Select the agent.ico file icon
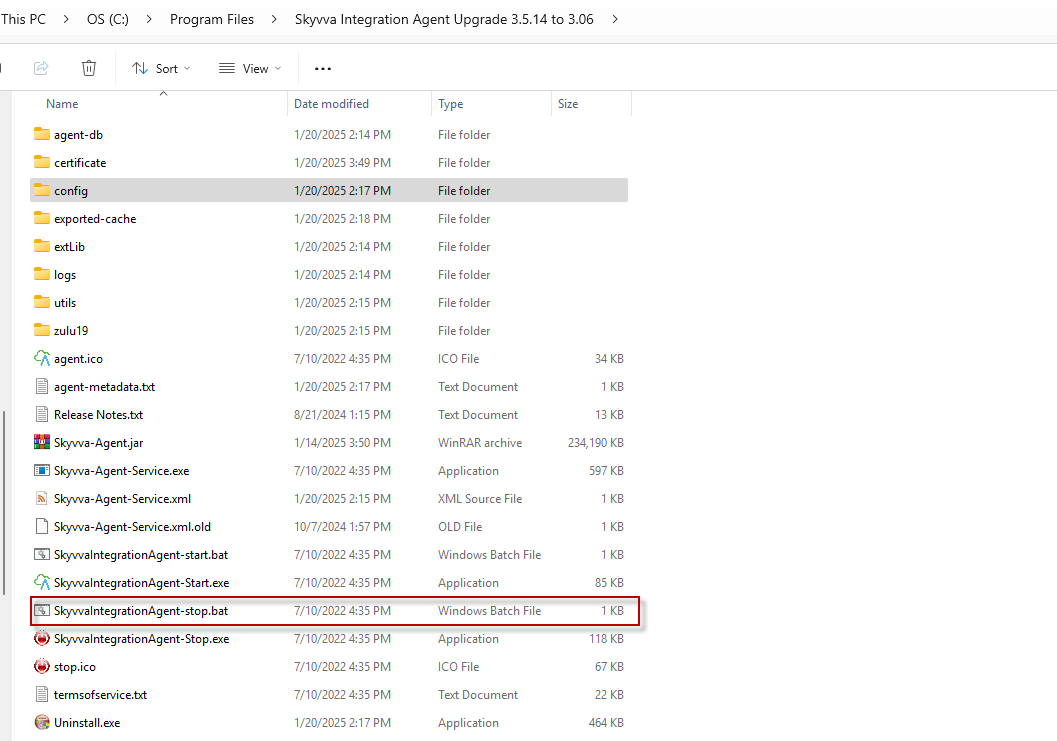 (x=42, y=358)
